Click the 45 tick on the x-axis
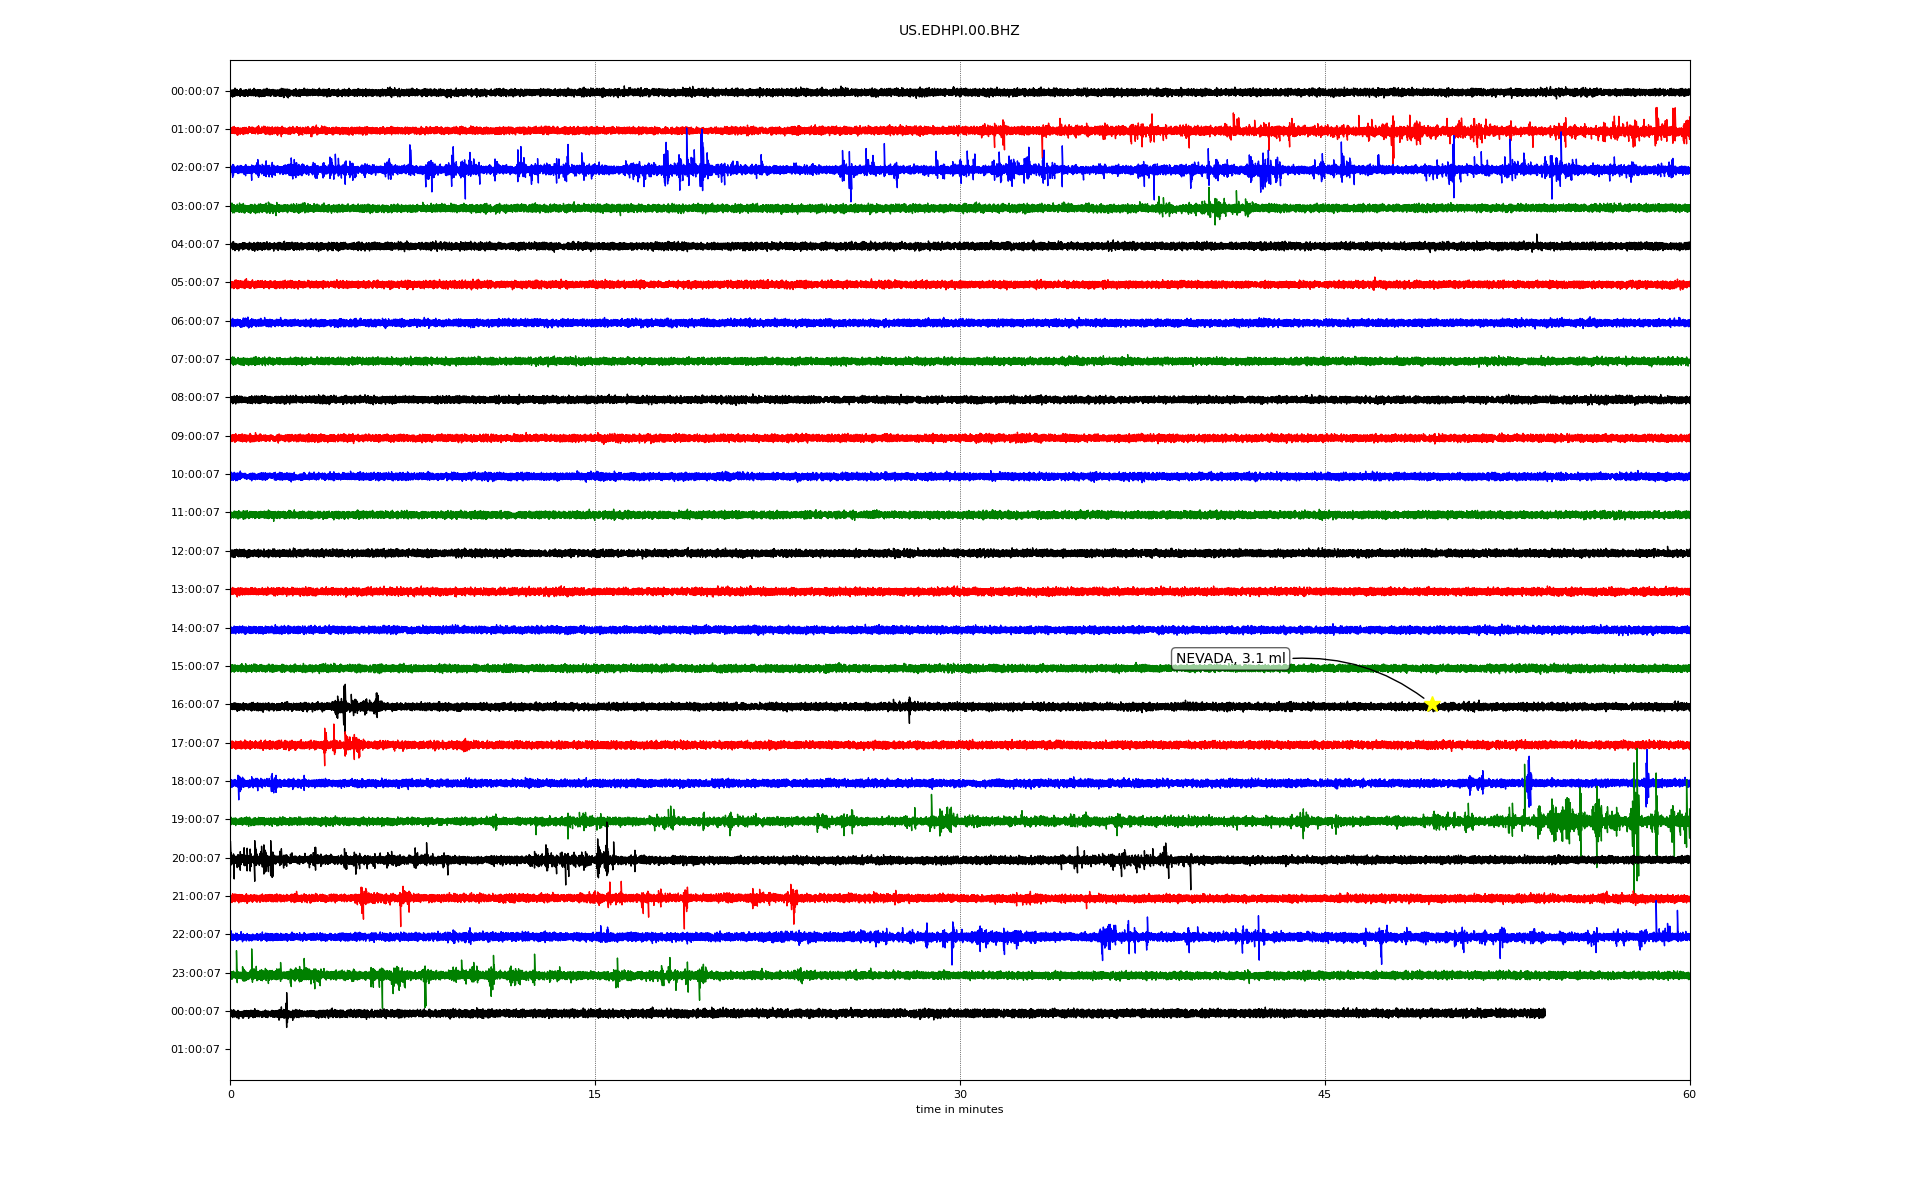The image size is (1920, 1200). click(1325, 1094)
